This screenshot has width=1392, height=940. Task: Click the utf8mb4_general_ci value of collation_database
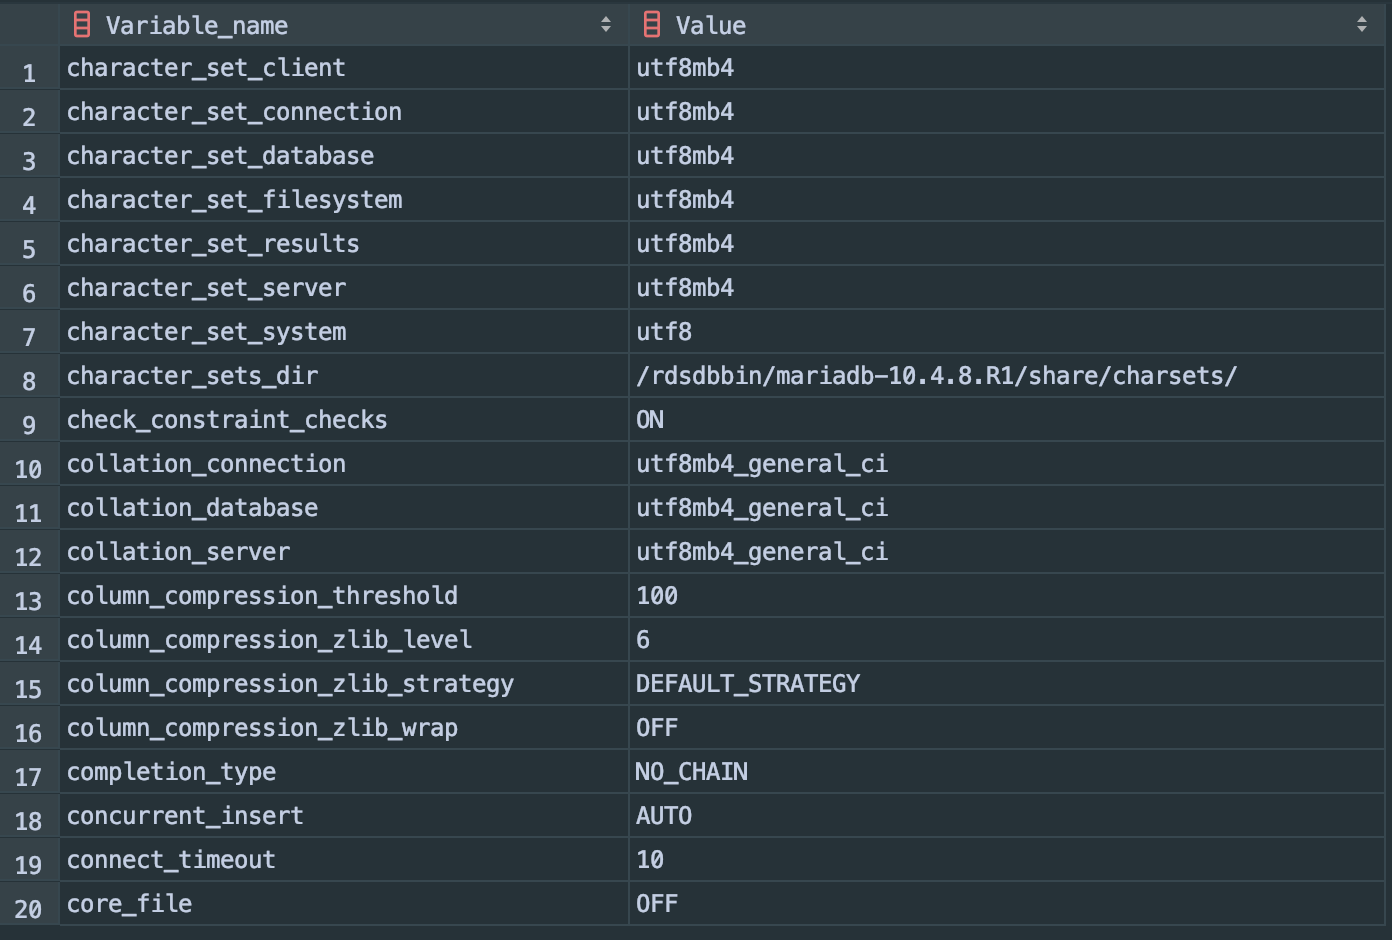[762, 508]
